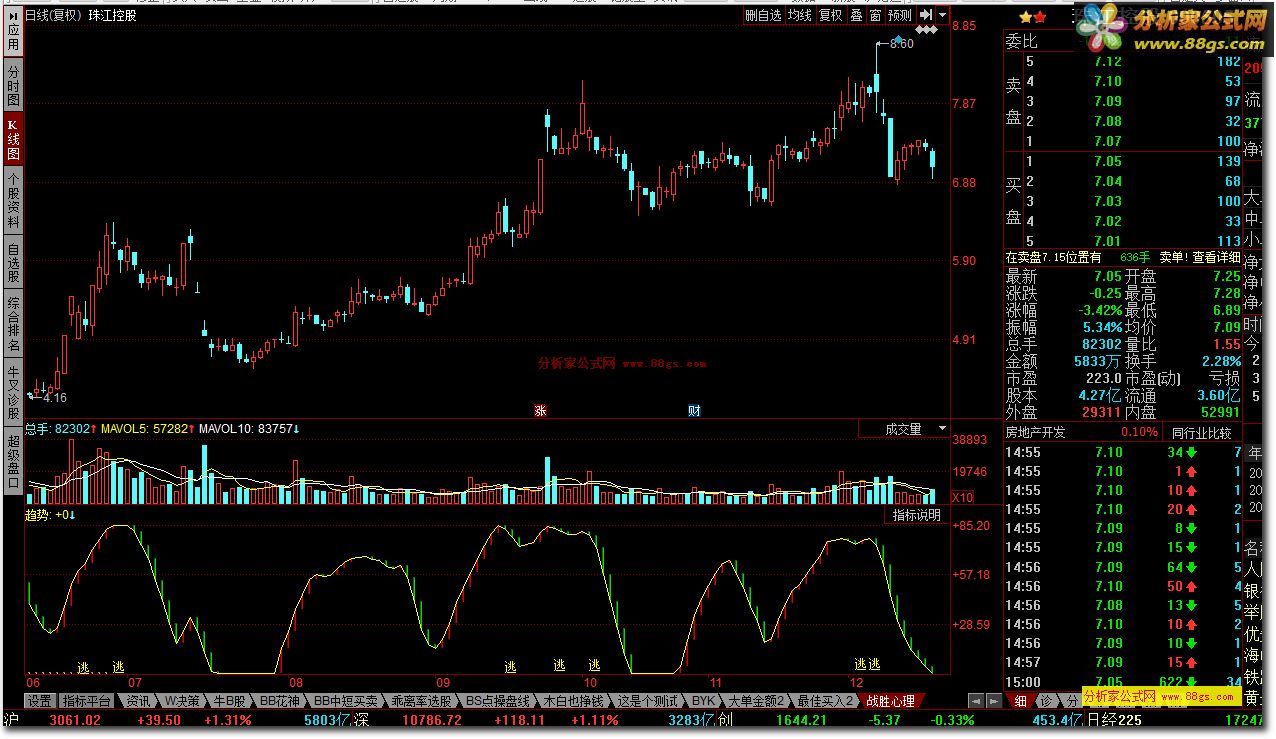Image resolution: width=1276 pixels, height=739 pixels.
Task: Select the 指标平台 indicator tab
Action: tap(87, 701)
